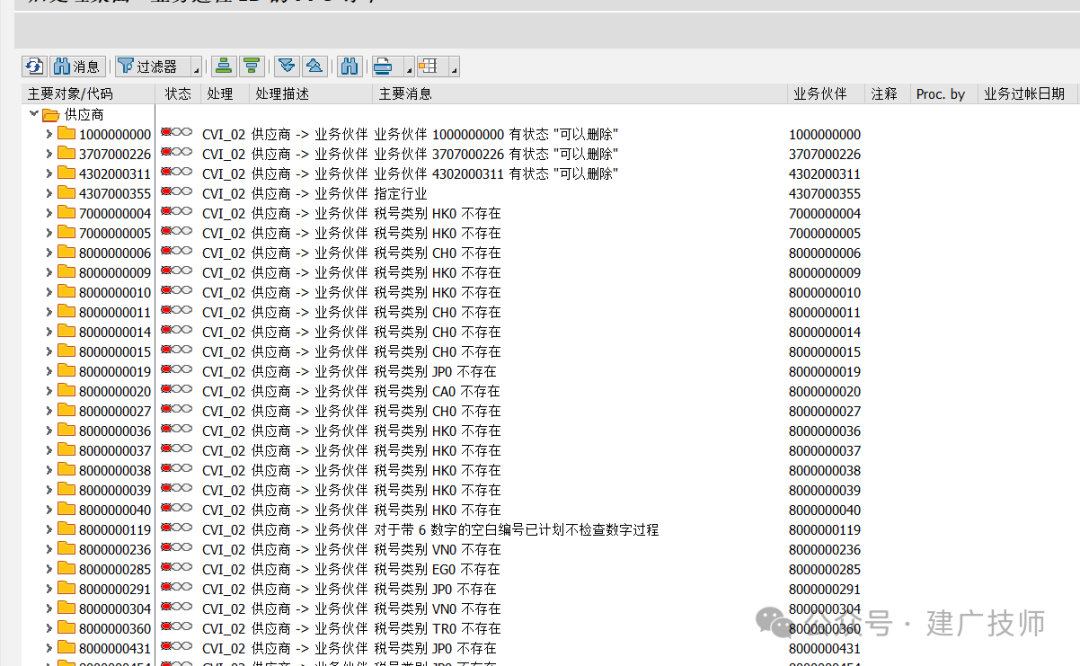This screenshot has width=1080, height=666.
Task: Click red status light of row 8000000039
Action: (166, 488)
